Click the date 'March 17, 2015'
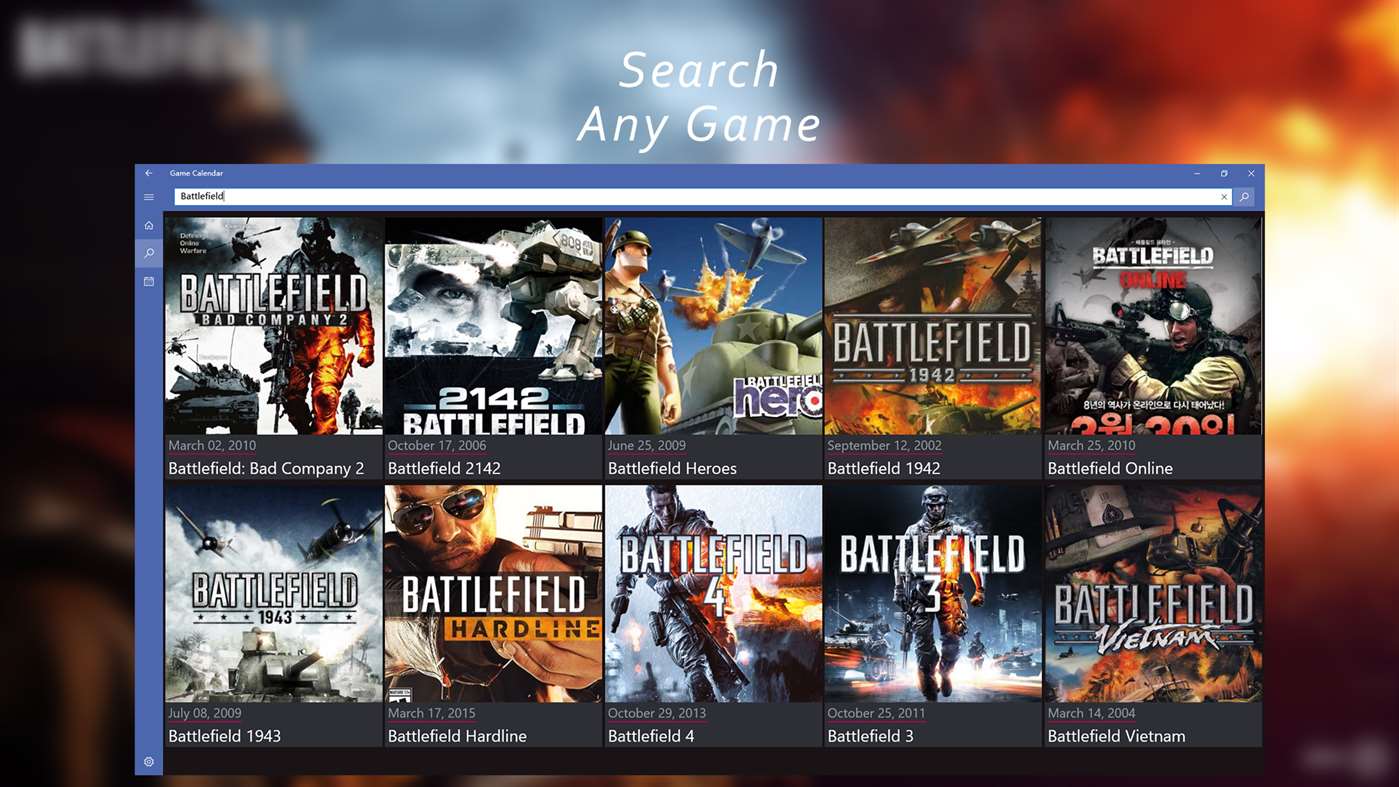This screenshot has width=1399, height=787. [432, 714]
